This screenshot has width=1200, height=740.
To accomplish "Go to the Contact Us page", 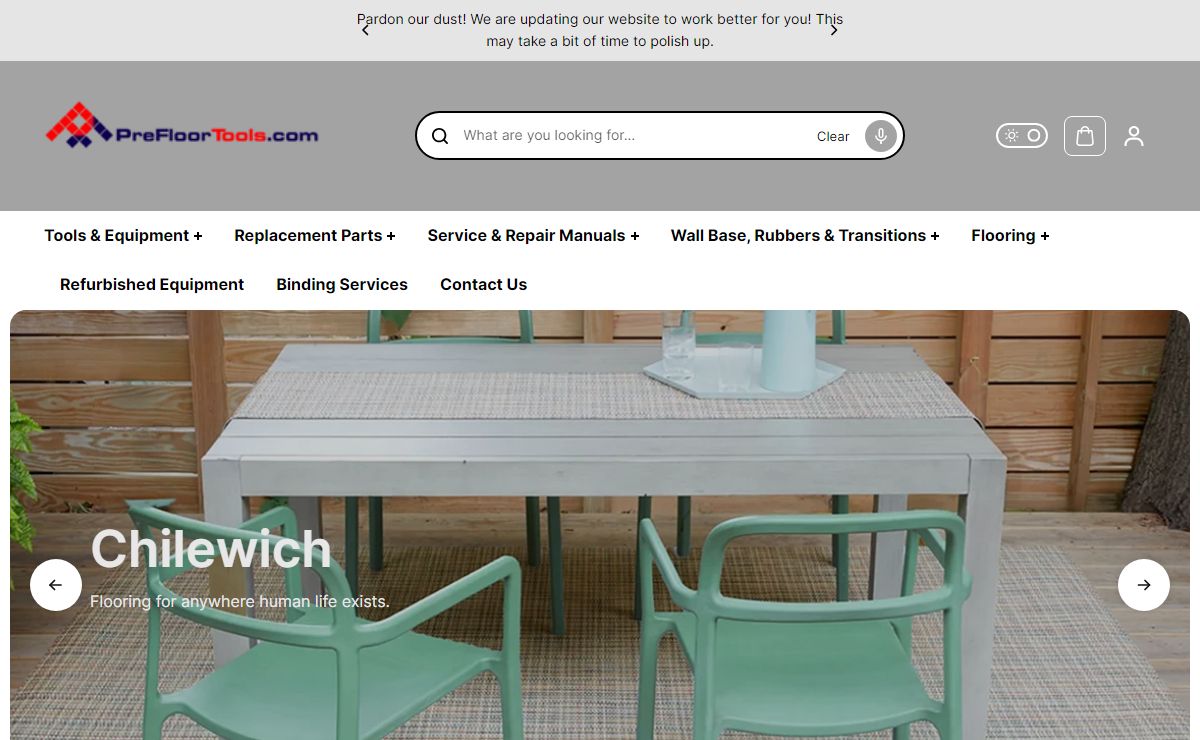I will [483, 285].
